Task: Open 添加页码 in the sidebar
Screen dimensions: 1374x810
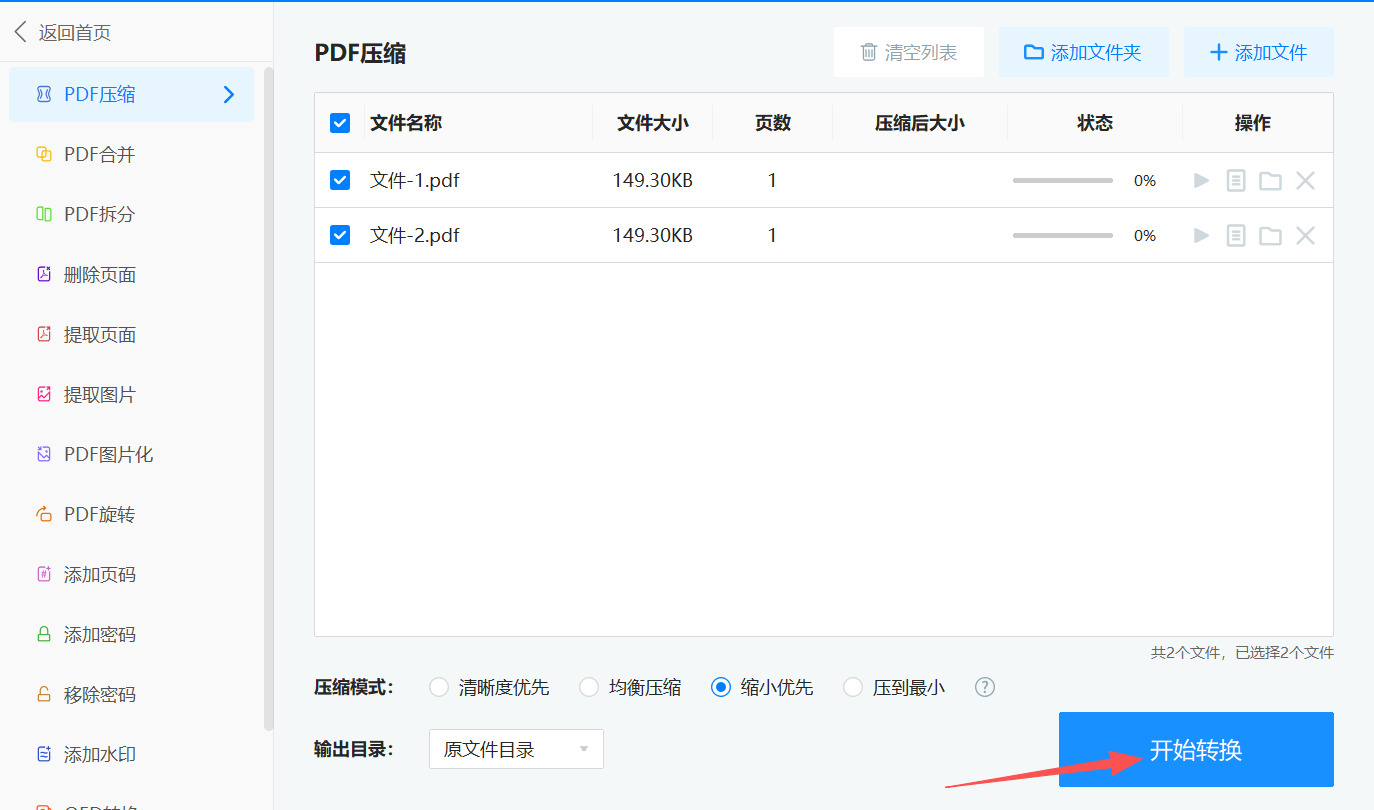Action: pyautogui.click(x=132, y=574)
